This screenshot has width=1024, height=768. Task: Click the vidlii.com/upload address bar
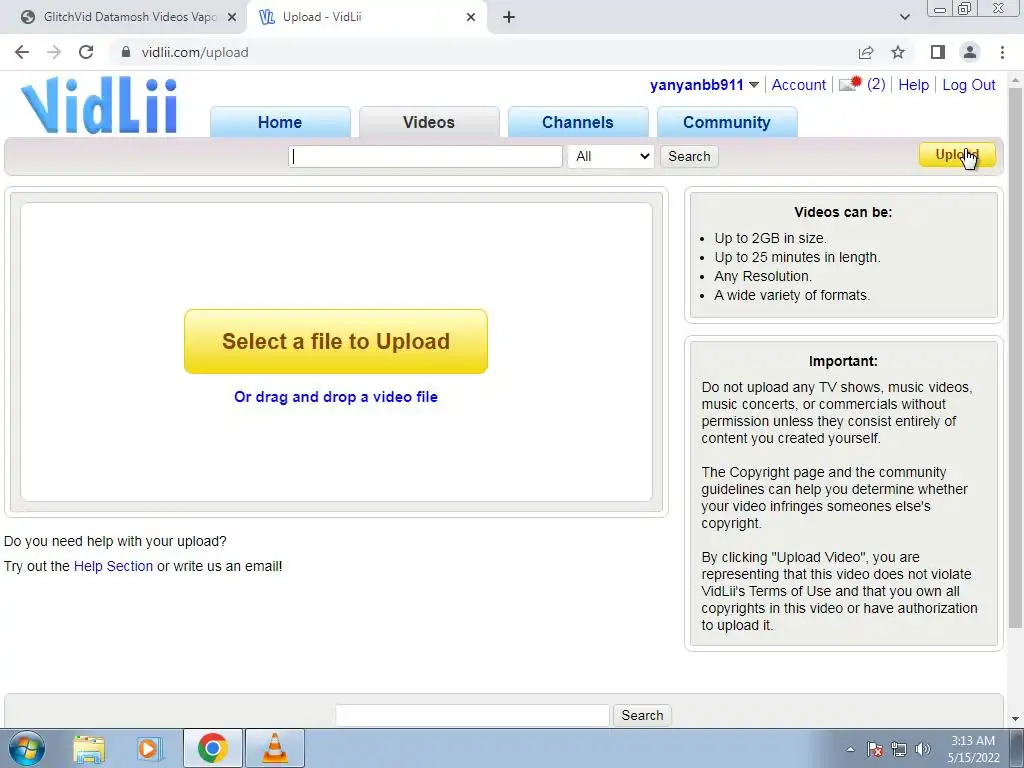483,52
